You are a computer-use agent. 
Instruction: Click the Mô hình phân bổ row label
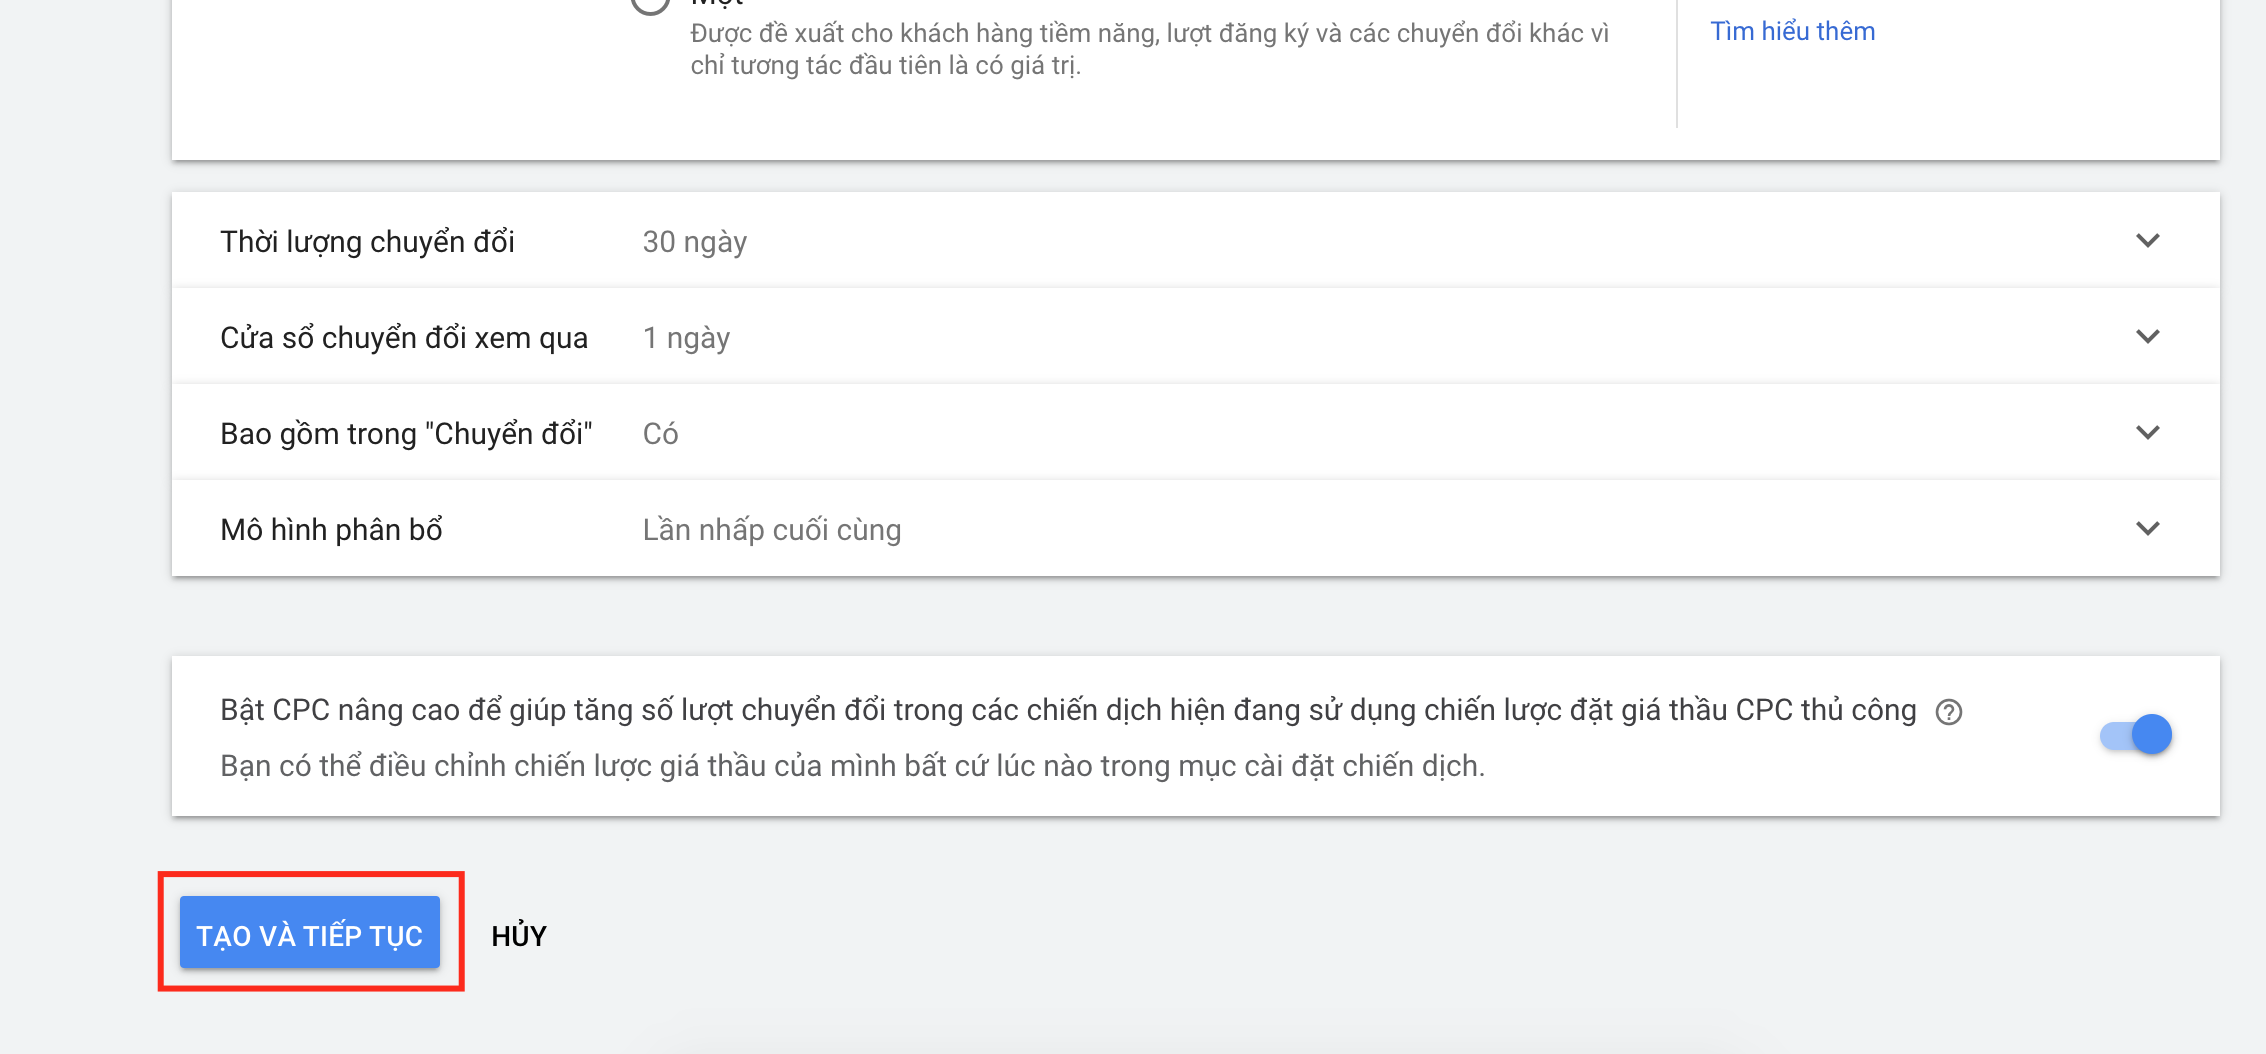point(331,530)
